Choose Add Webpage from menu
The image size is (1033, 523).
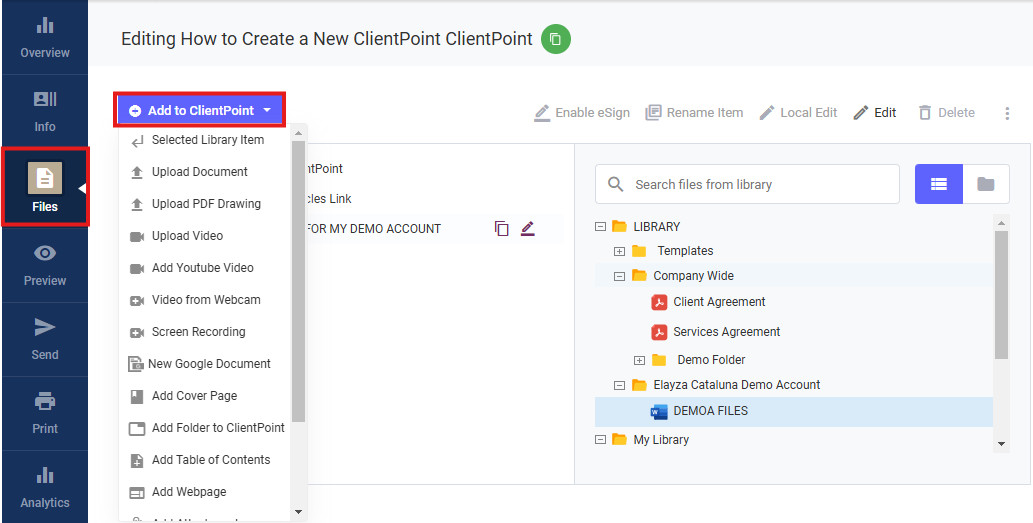[205, 492]
